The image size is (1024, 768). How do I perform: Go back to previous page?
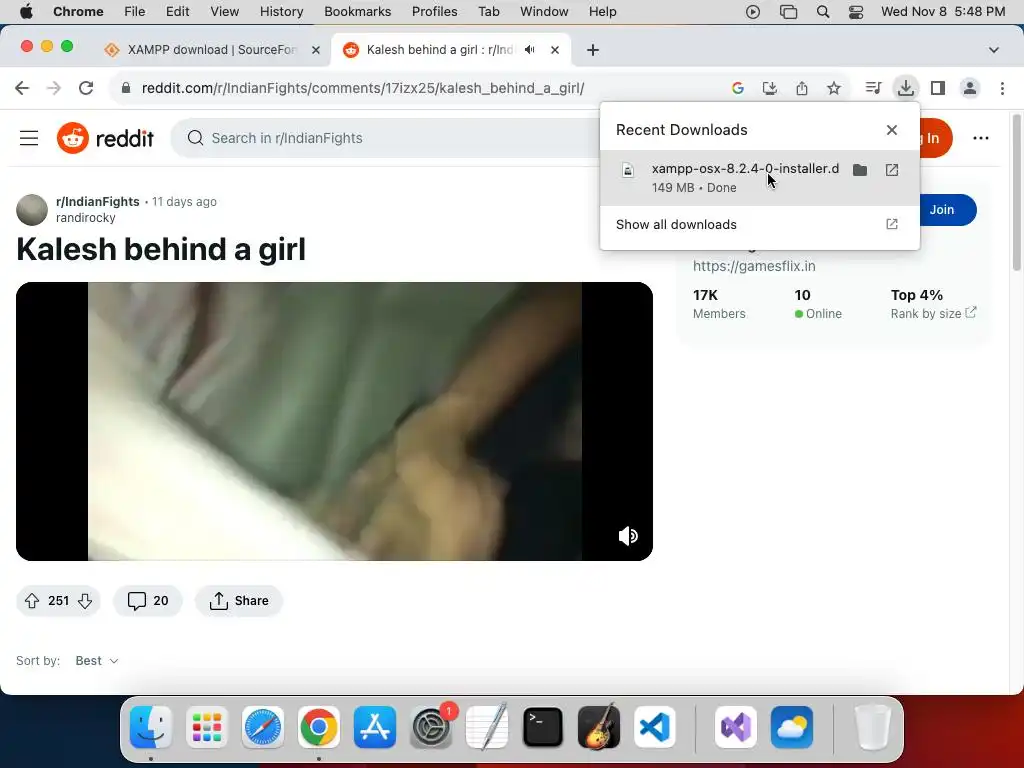pos(22,88)
